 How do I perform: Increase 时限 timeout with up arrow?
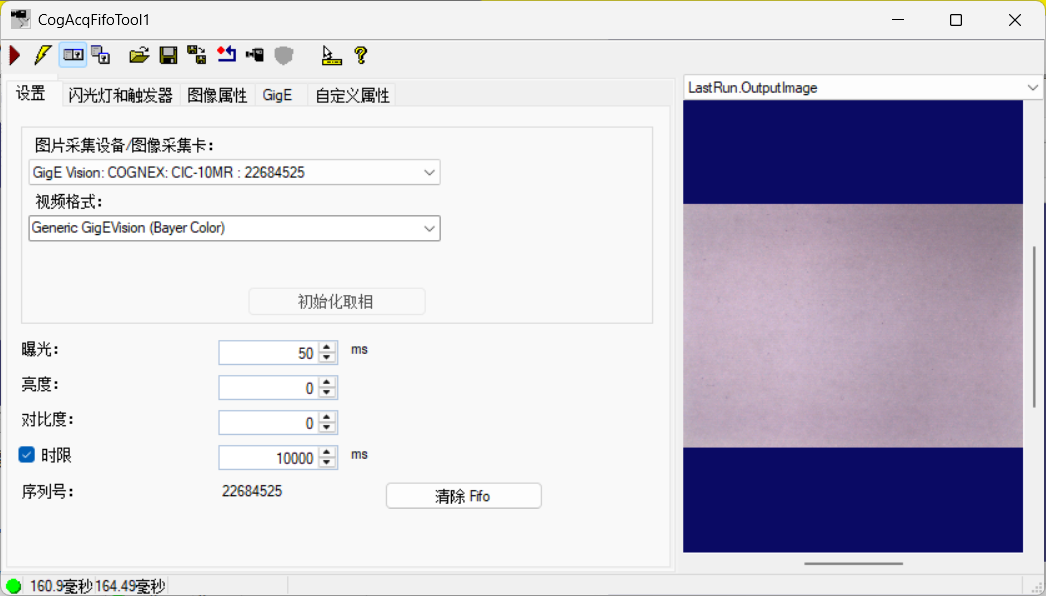[x=327, y=453]
